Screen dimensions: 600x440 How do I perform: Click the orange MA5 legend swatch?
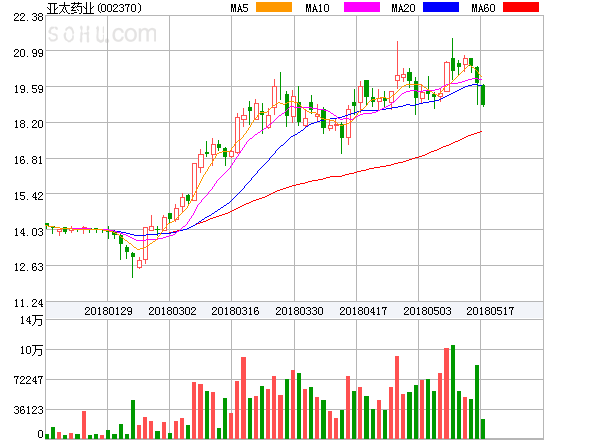coord(274,7)
